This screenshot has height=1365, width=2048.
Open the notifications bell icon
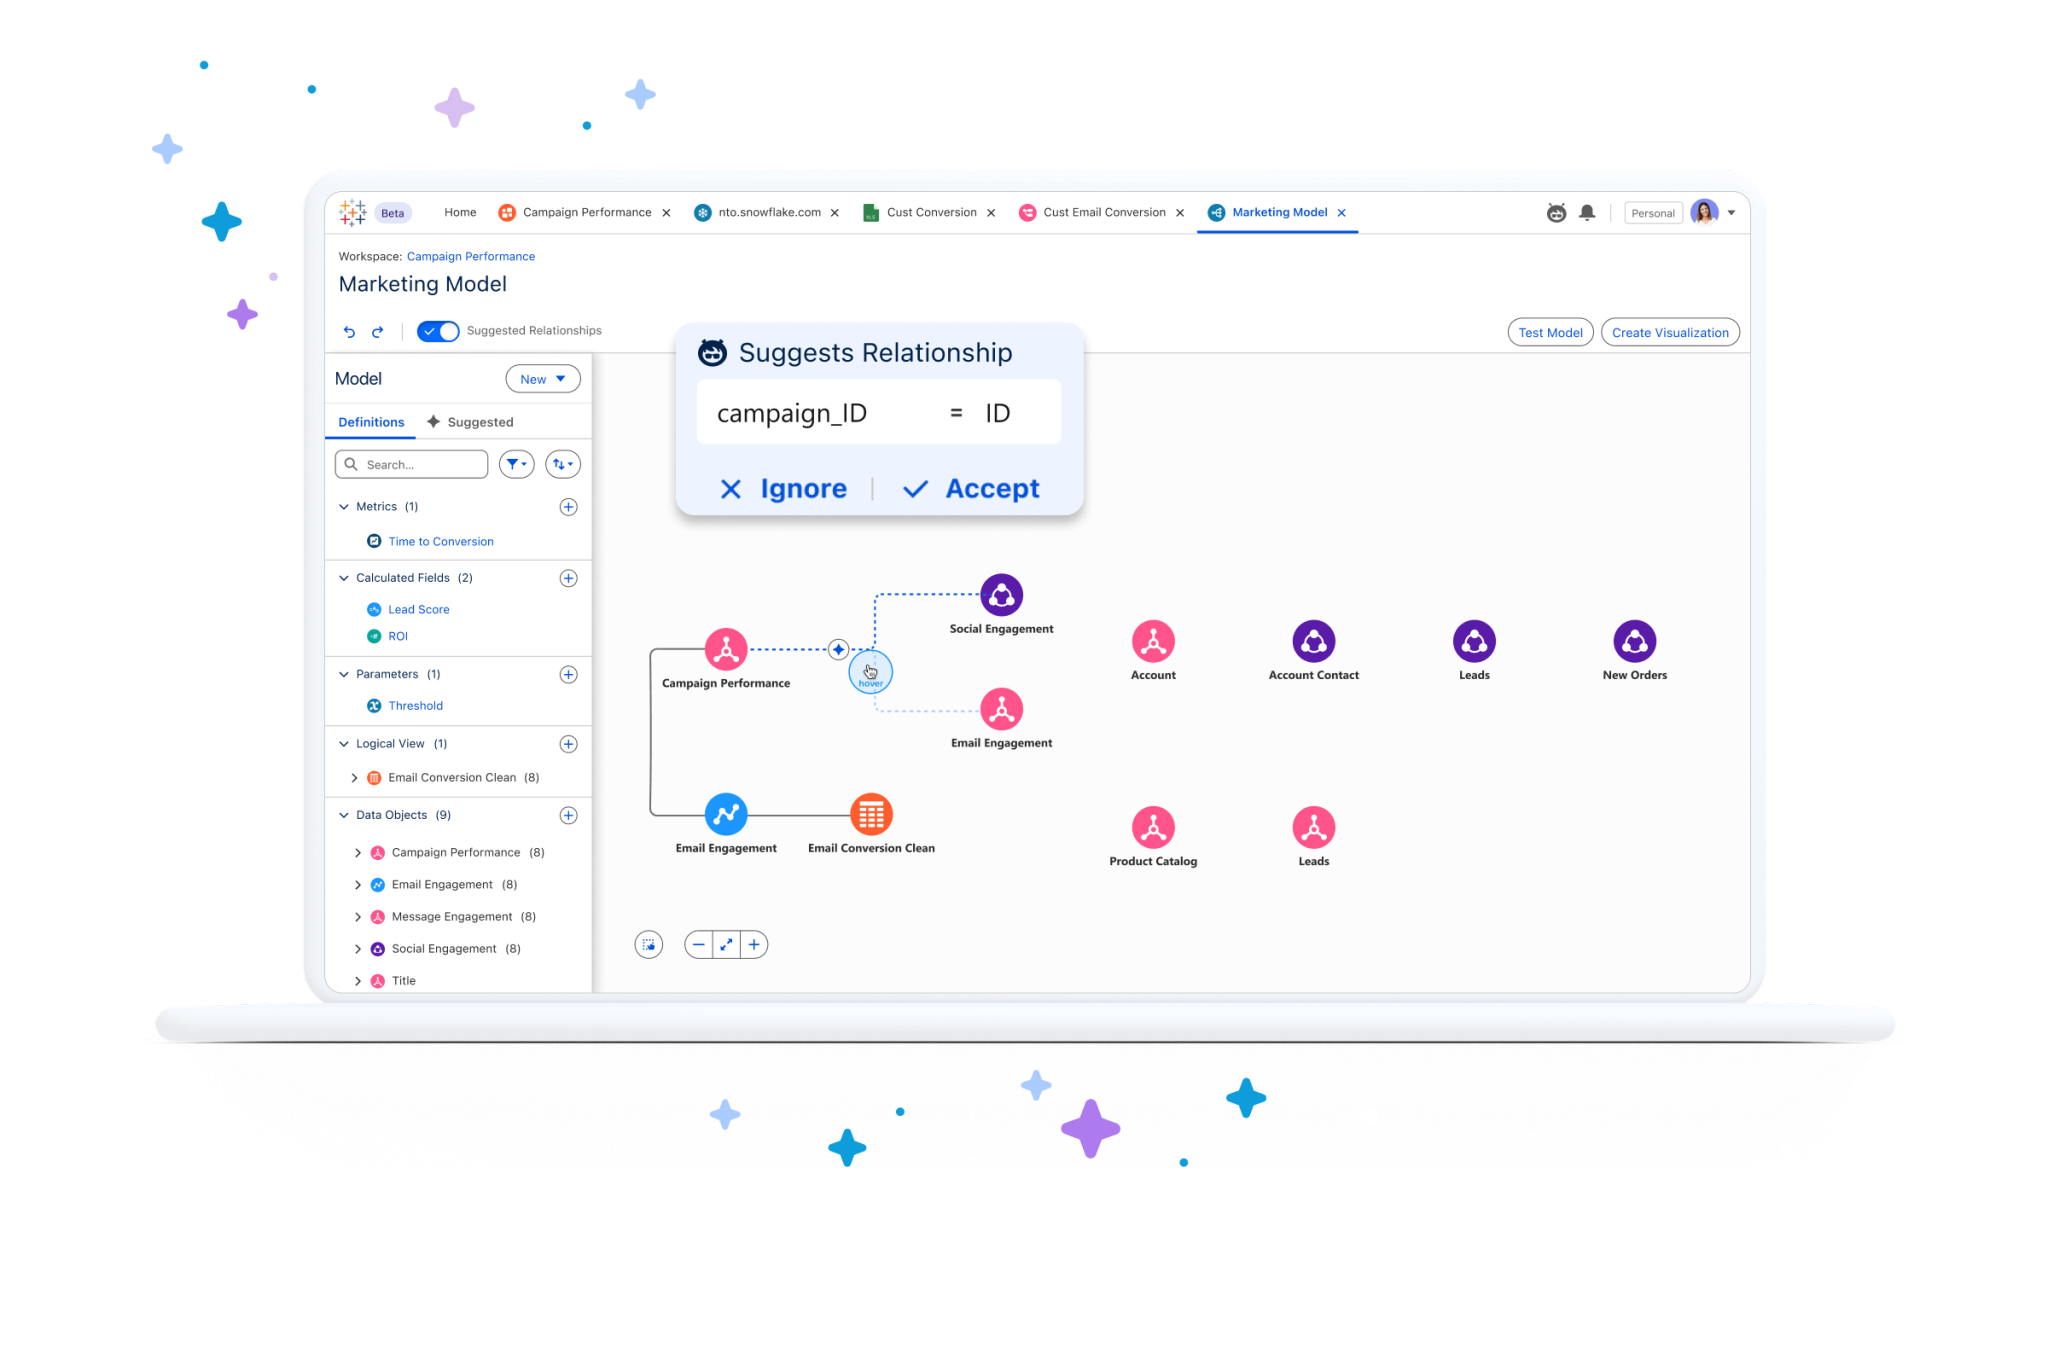[x=1587, y=212]
